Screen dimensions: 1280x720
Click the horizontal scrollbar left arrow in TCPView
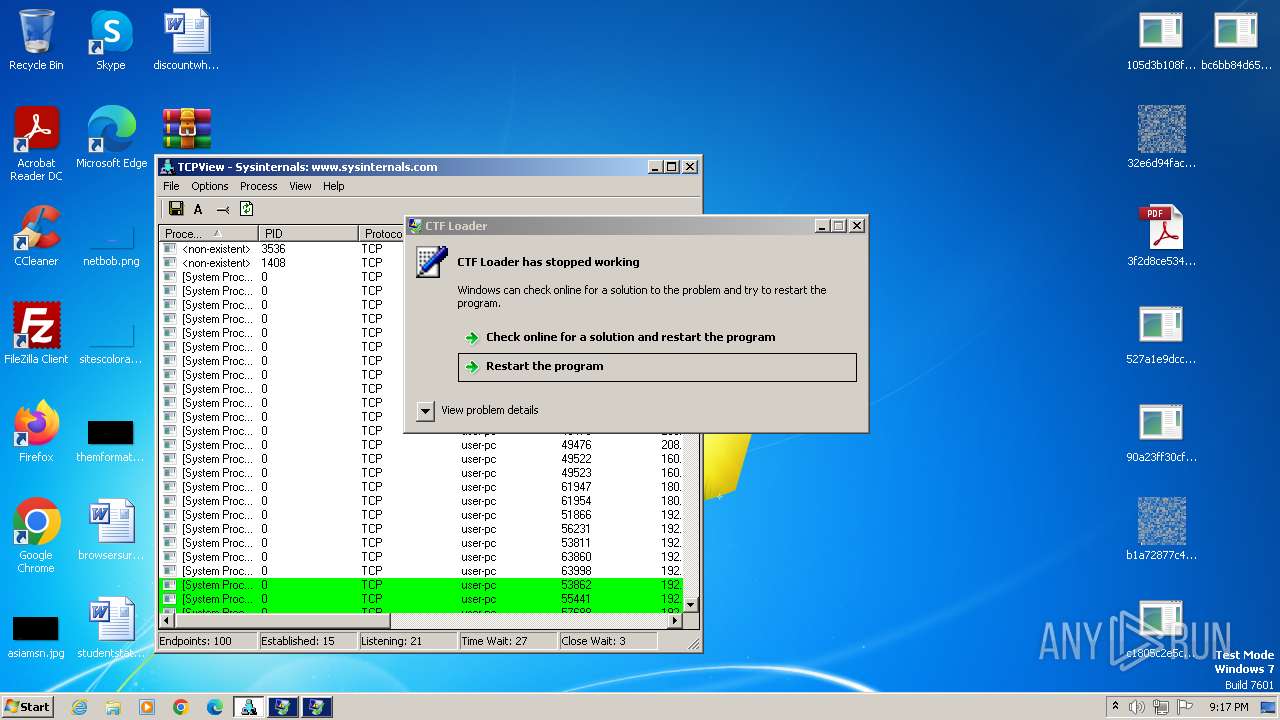coord(166,620)
